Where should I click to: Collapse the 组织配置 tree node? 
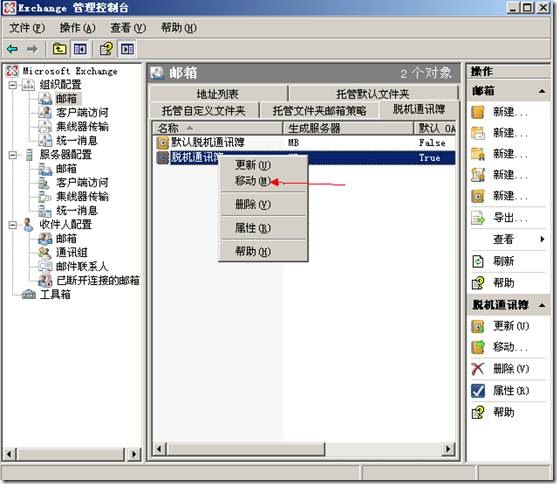tap(13, 85)
